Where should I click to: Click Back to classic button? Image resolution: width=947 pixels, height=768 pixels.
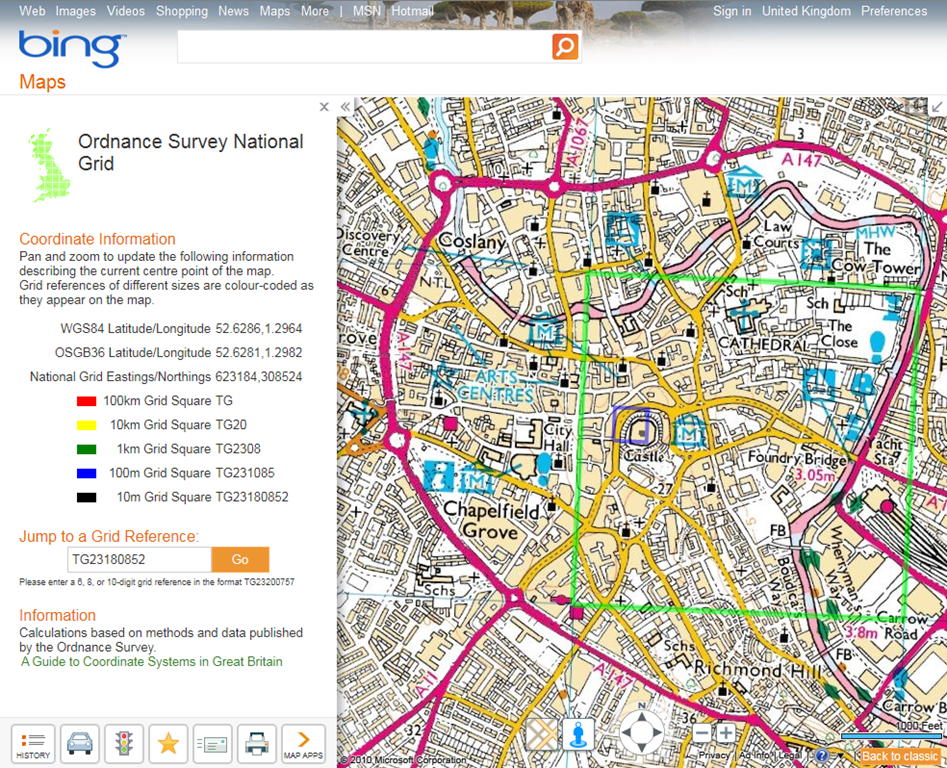[x=900, y=756]
